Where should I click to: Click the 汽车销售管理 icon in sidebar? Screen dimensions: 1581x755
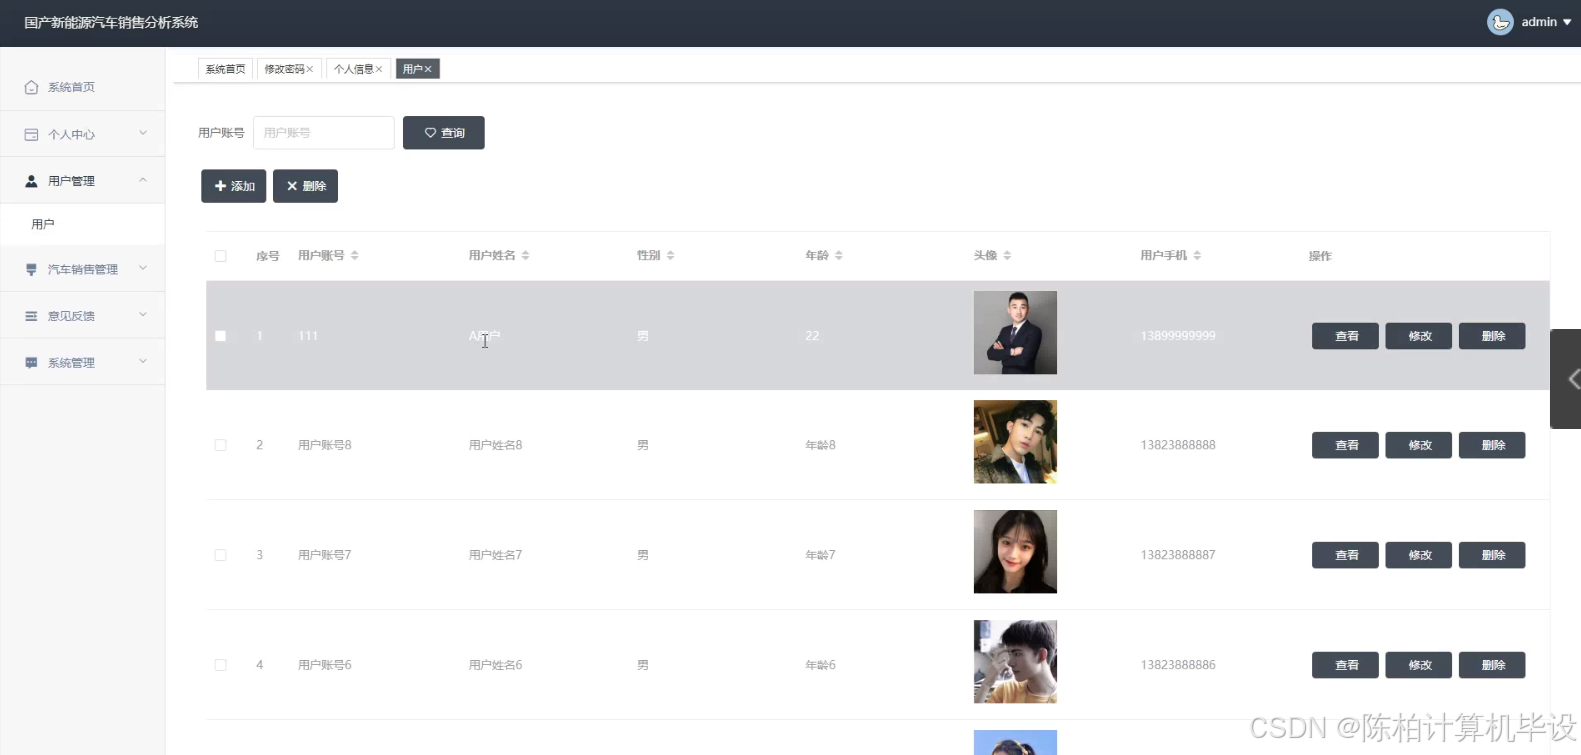coord(31,269)
